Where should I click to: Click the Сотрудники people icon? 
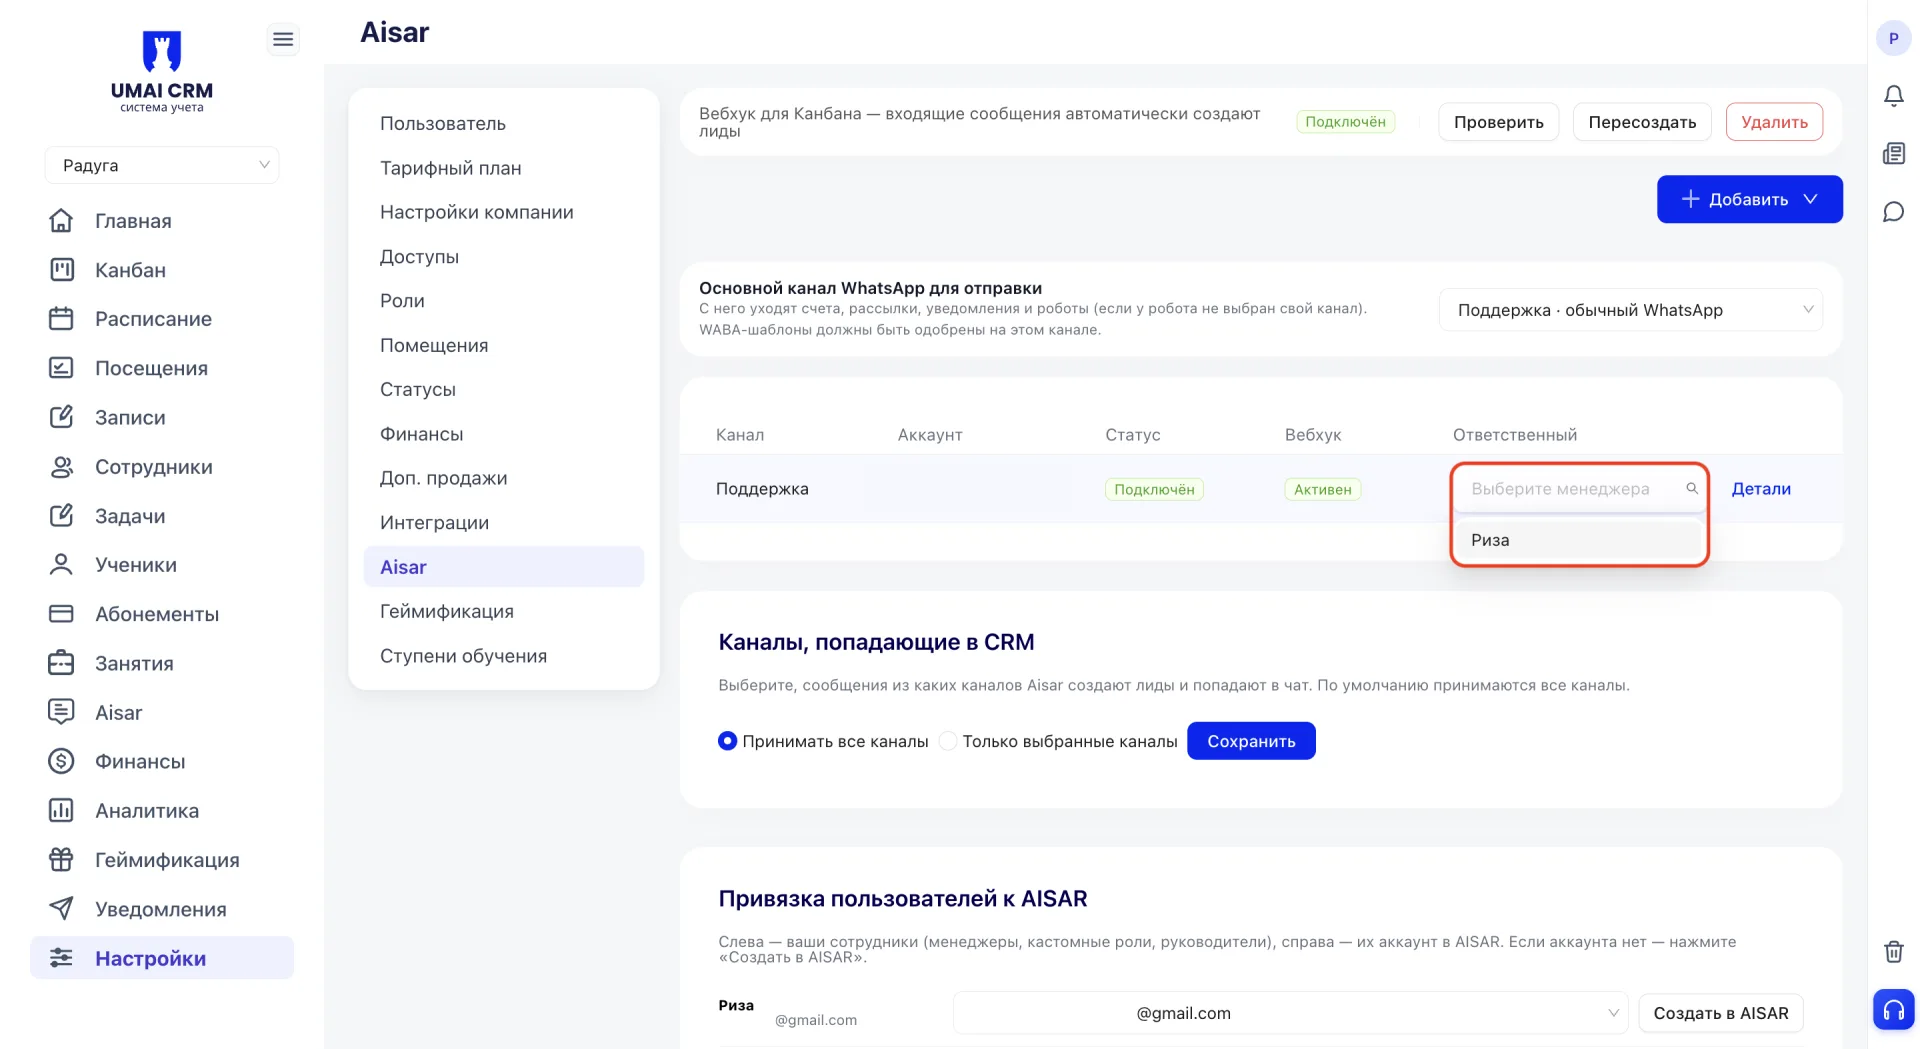[x=61, y=466]
